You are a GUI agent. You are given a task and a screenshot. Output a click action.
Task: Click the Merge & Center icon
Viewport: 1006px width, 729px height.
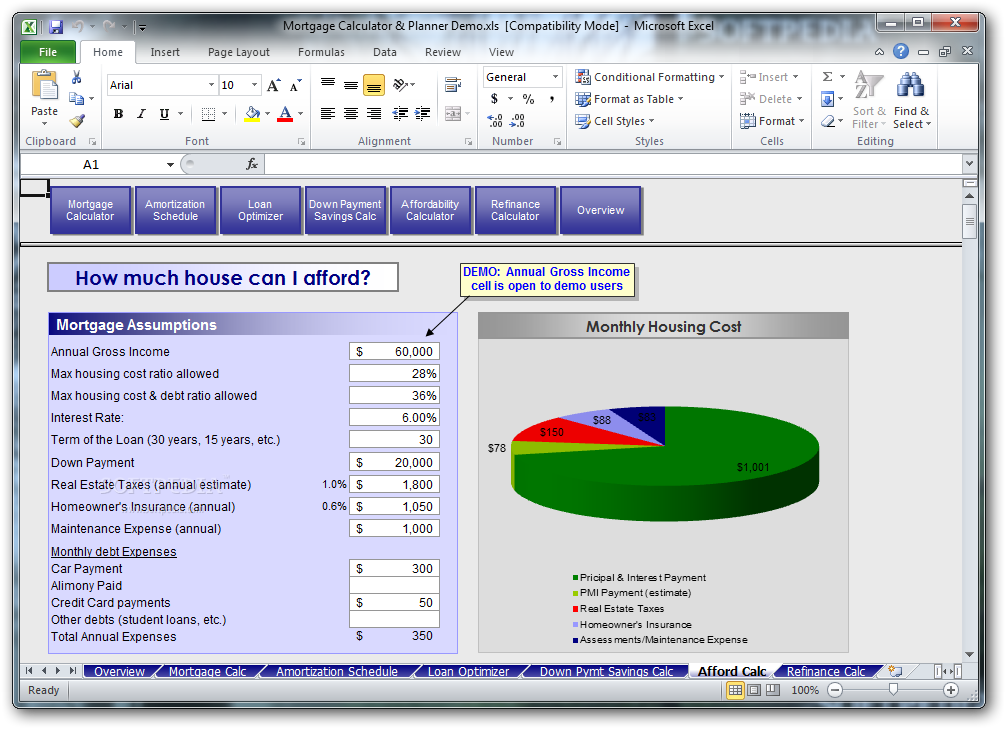pyautogui.click(x=453, y=114)
